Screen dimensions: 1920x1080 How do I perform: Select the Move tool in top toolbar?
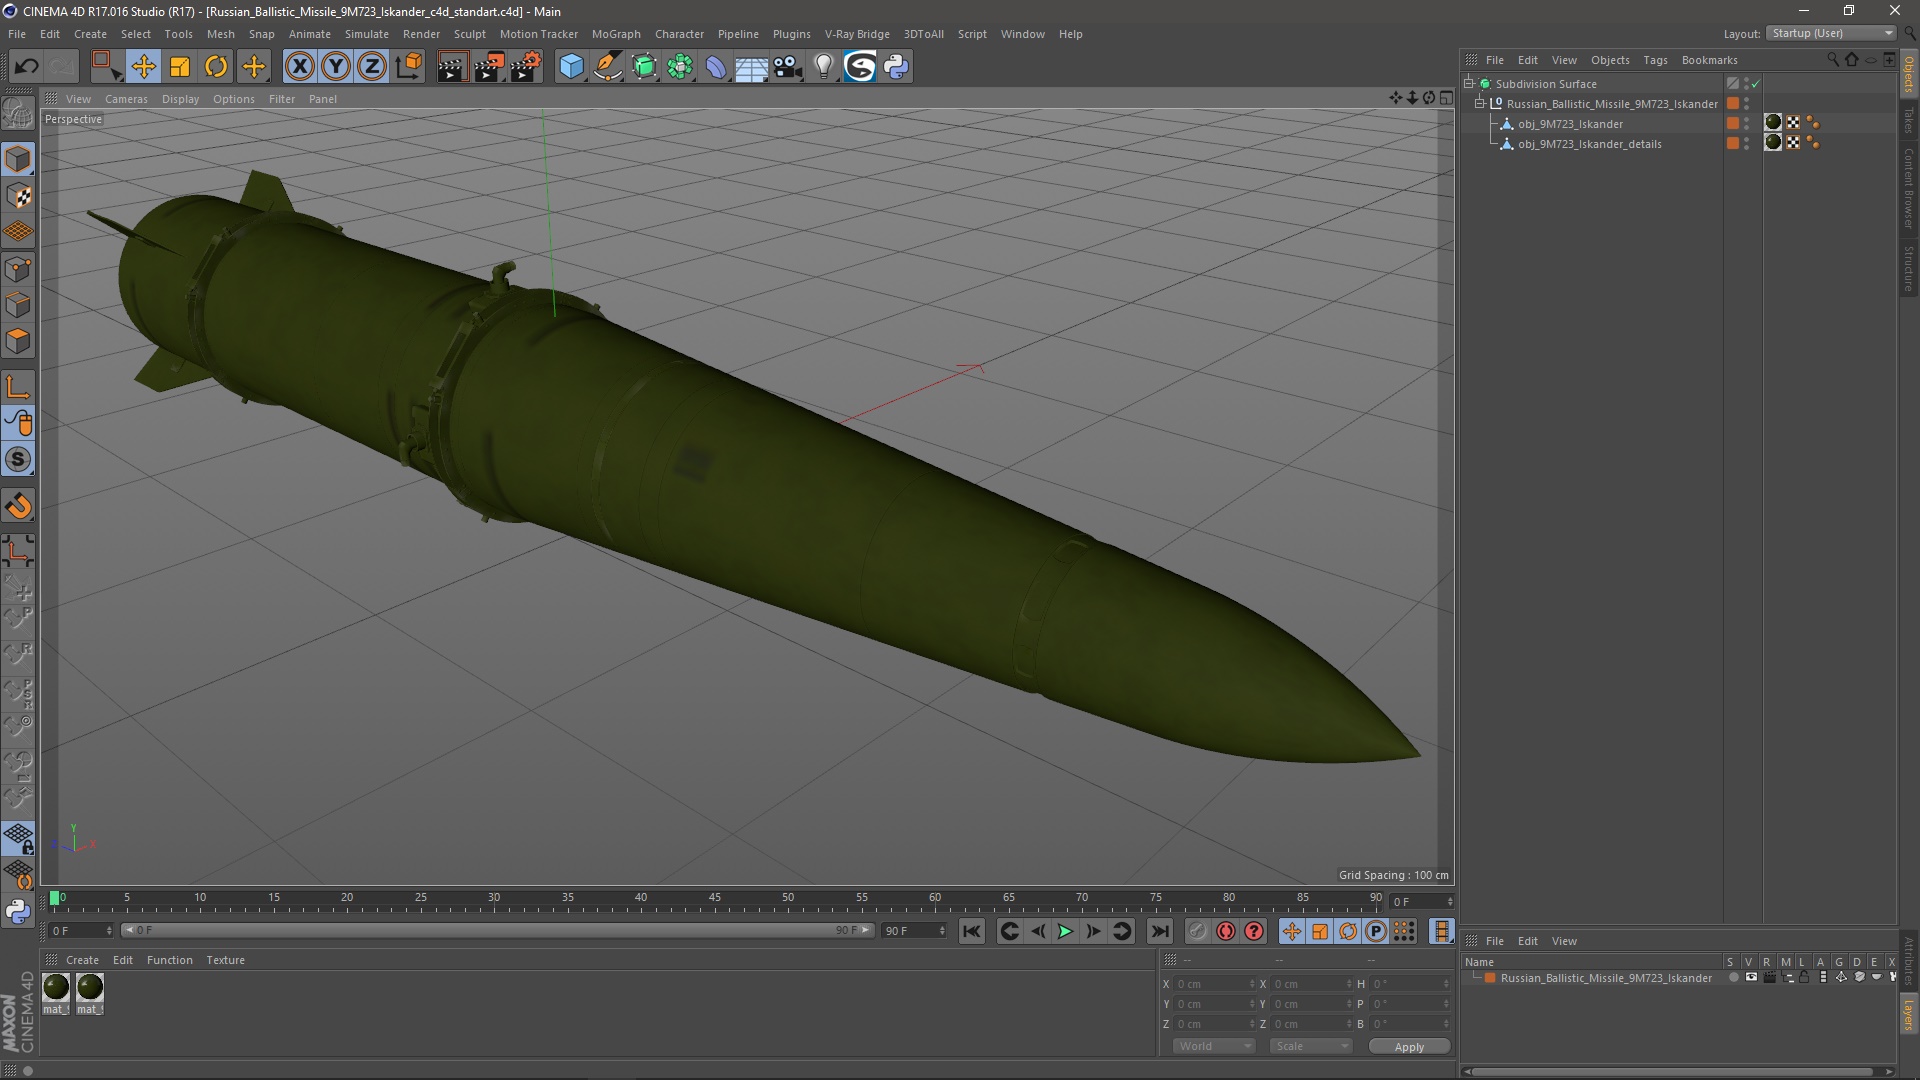click(143, 67)
